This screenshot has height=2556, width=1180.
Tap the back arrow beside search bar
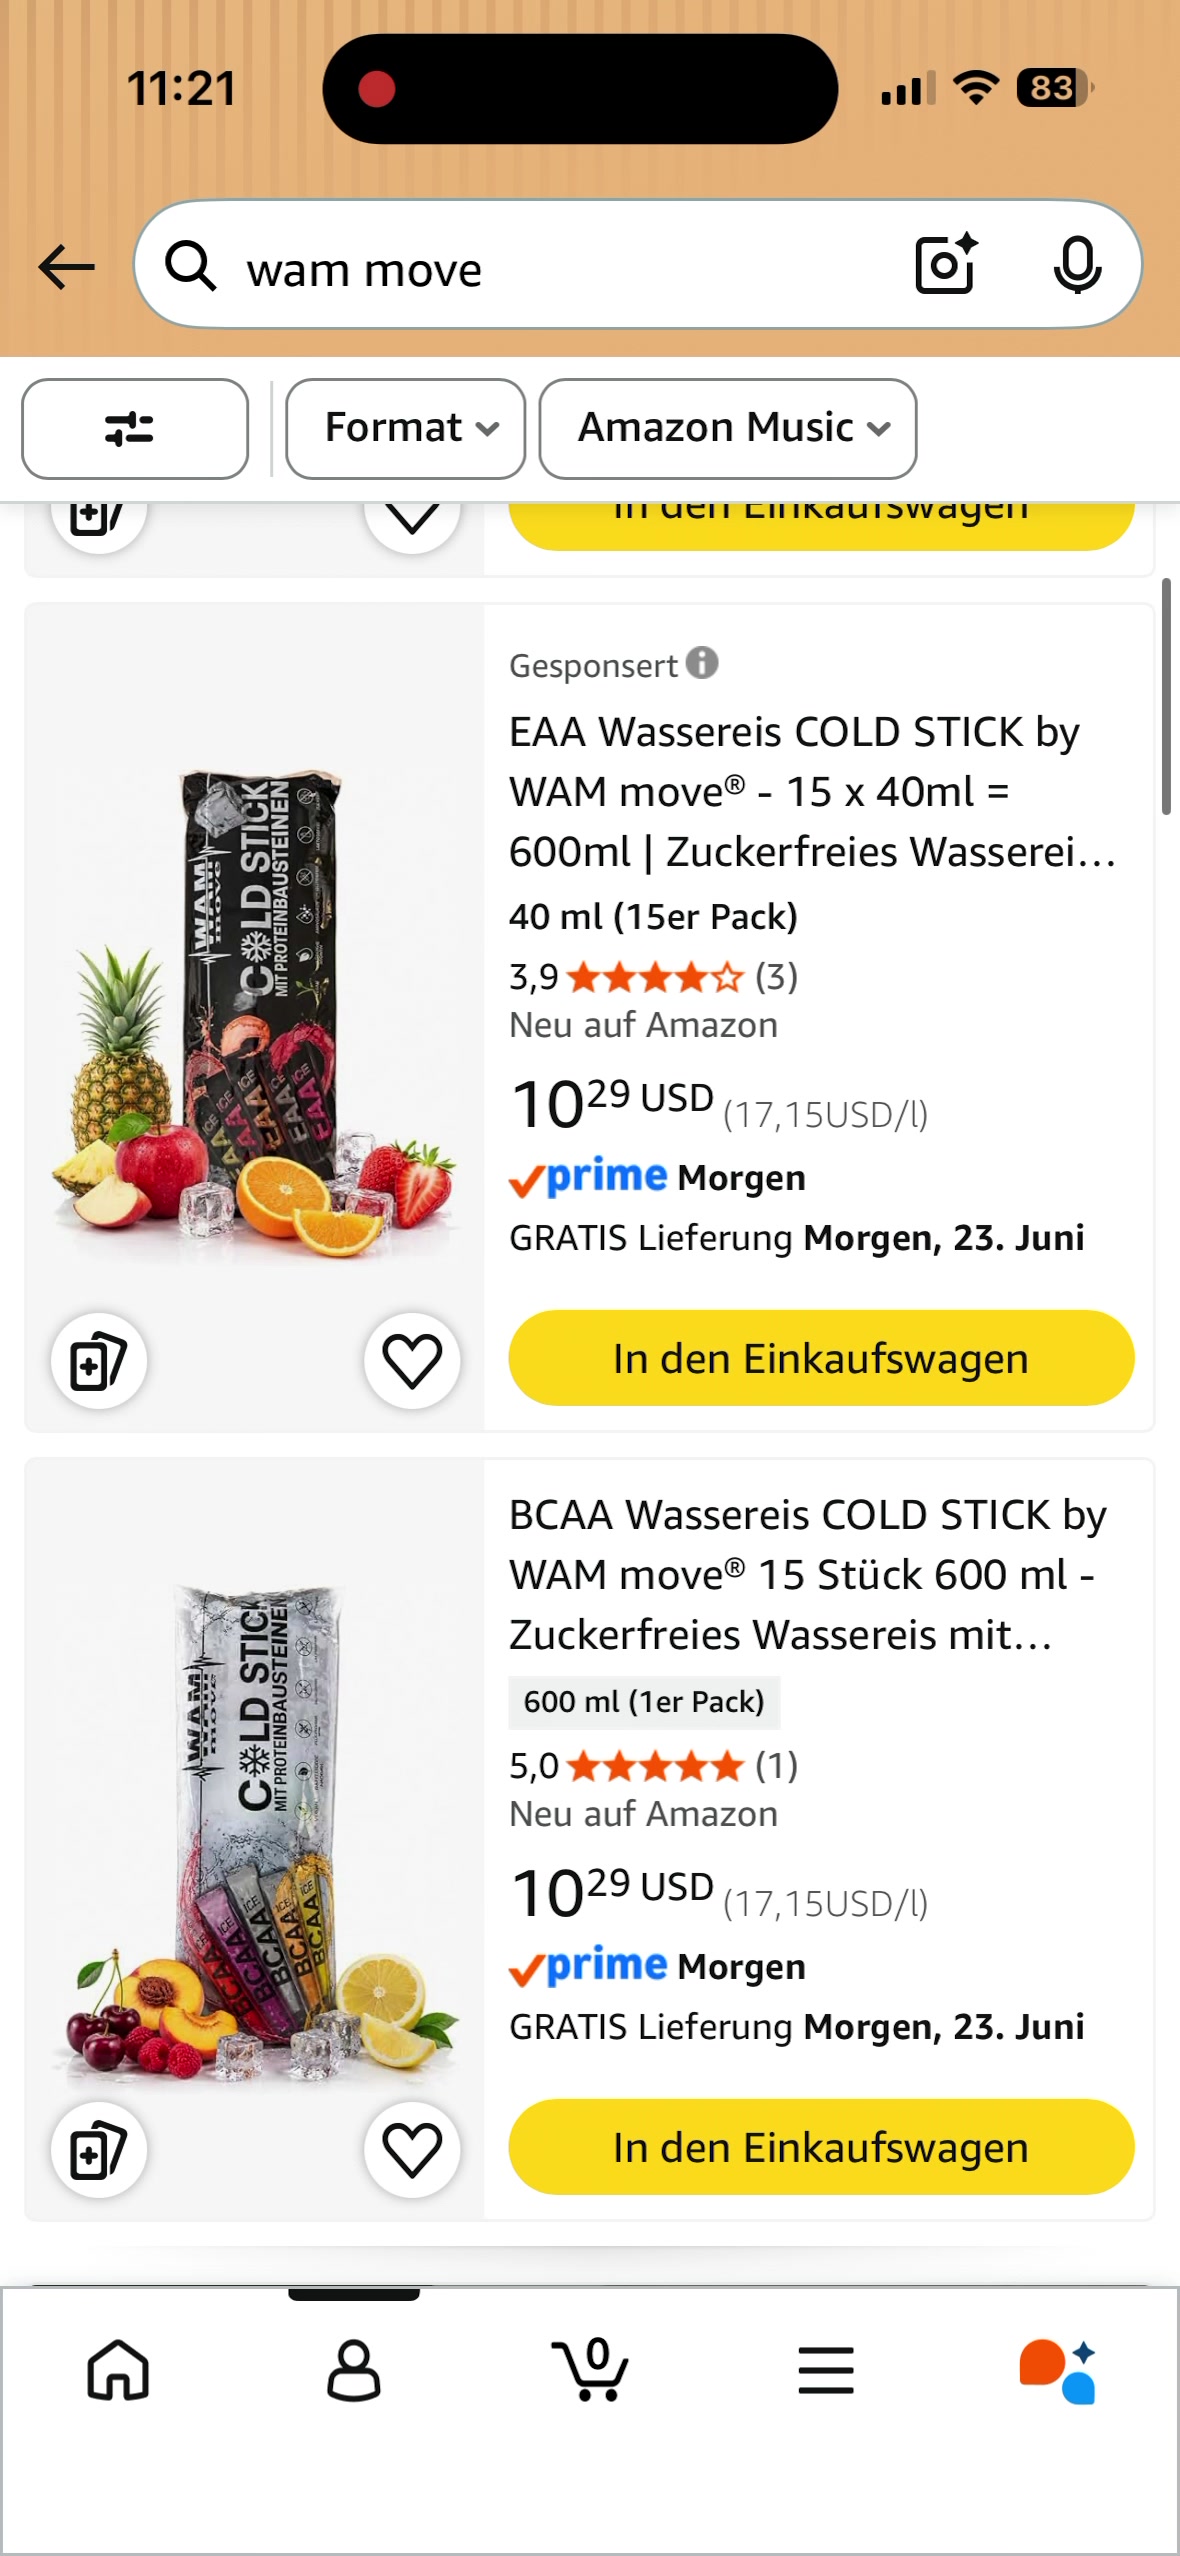tap(66, 267)
